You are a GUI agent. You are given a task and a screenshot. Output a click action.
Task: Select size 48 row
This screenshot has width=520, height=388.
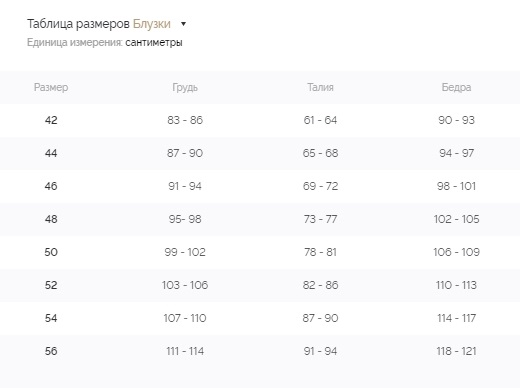coord(260,219)
